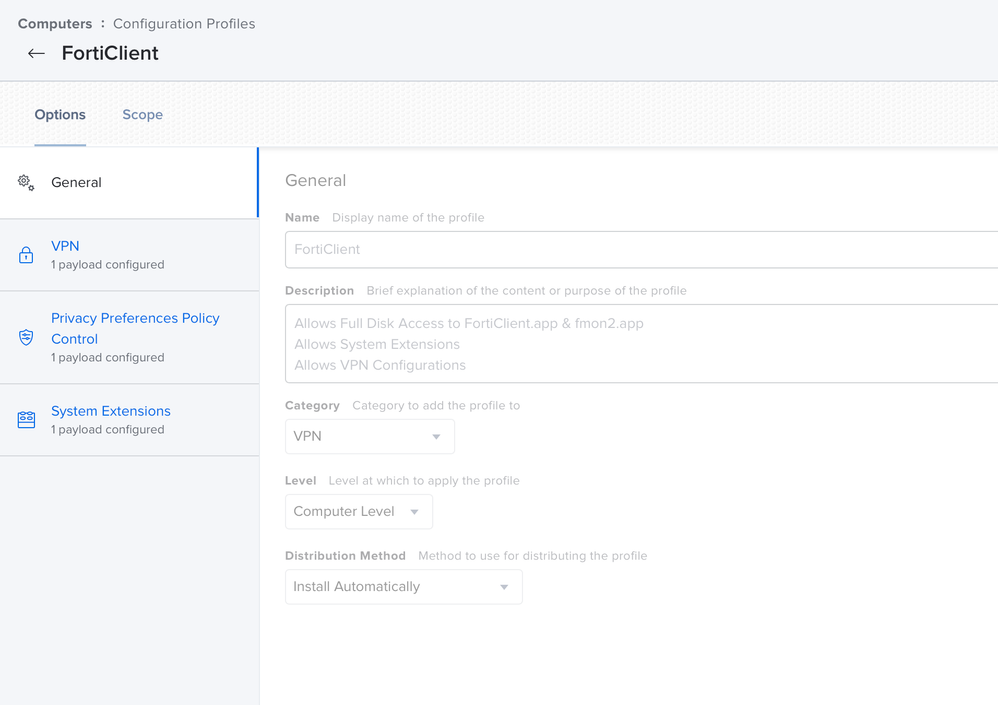Viewport: 998px width, 705px height.
Task: Click the General section heading in the form
Action: tap(316, 181)
